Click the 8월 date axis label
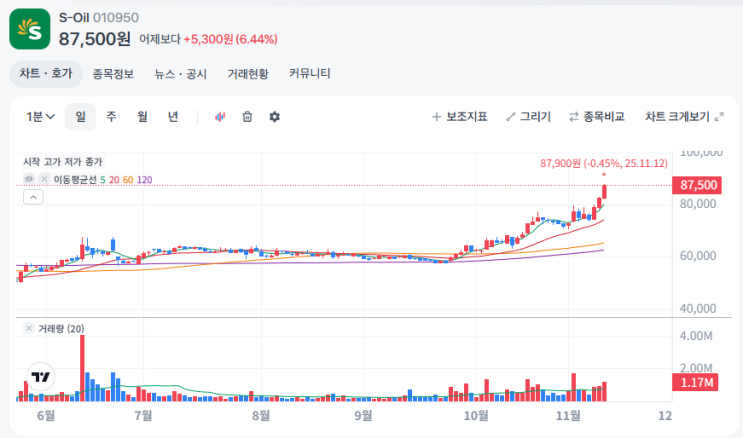This screenshot has height=438, width=743. coord(261,416)
